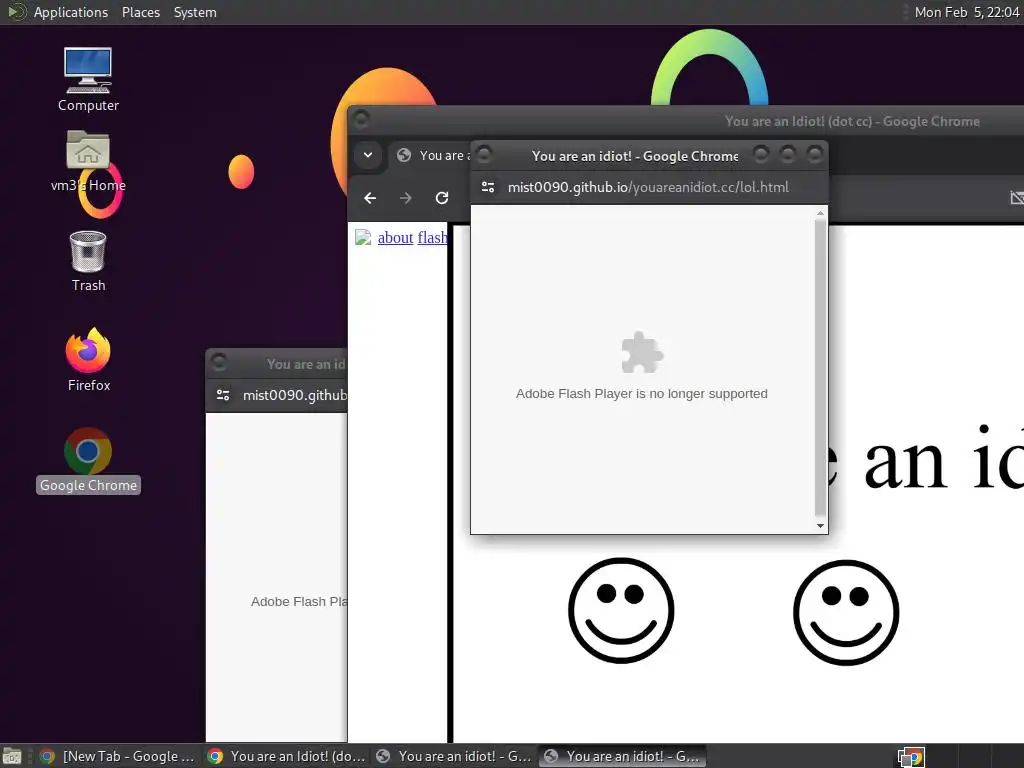The image size is (1024, 768).
Task: Click the front popup window menu button
Action: coord(484,155)
